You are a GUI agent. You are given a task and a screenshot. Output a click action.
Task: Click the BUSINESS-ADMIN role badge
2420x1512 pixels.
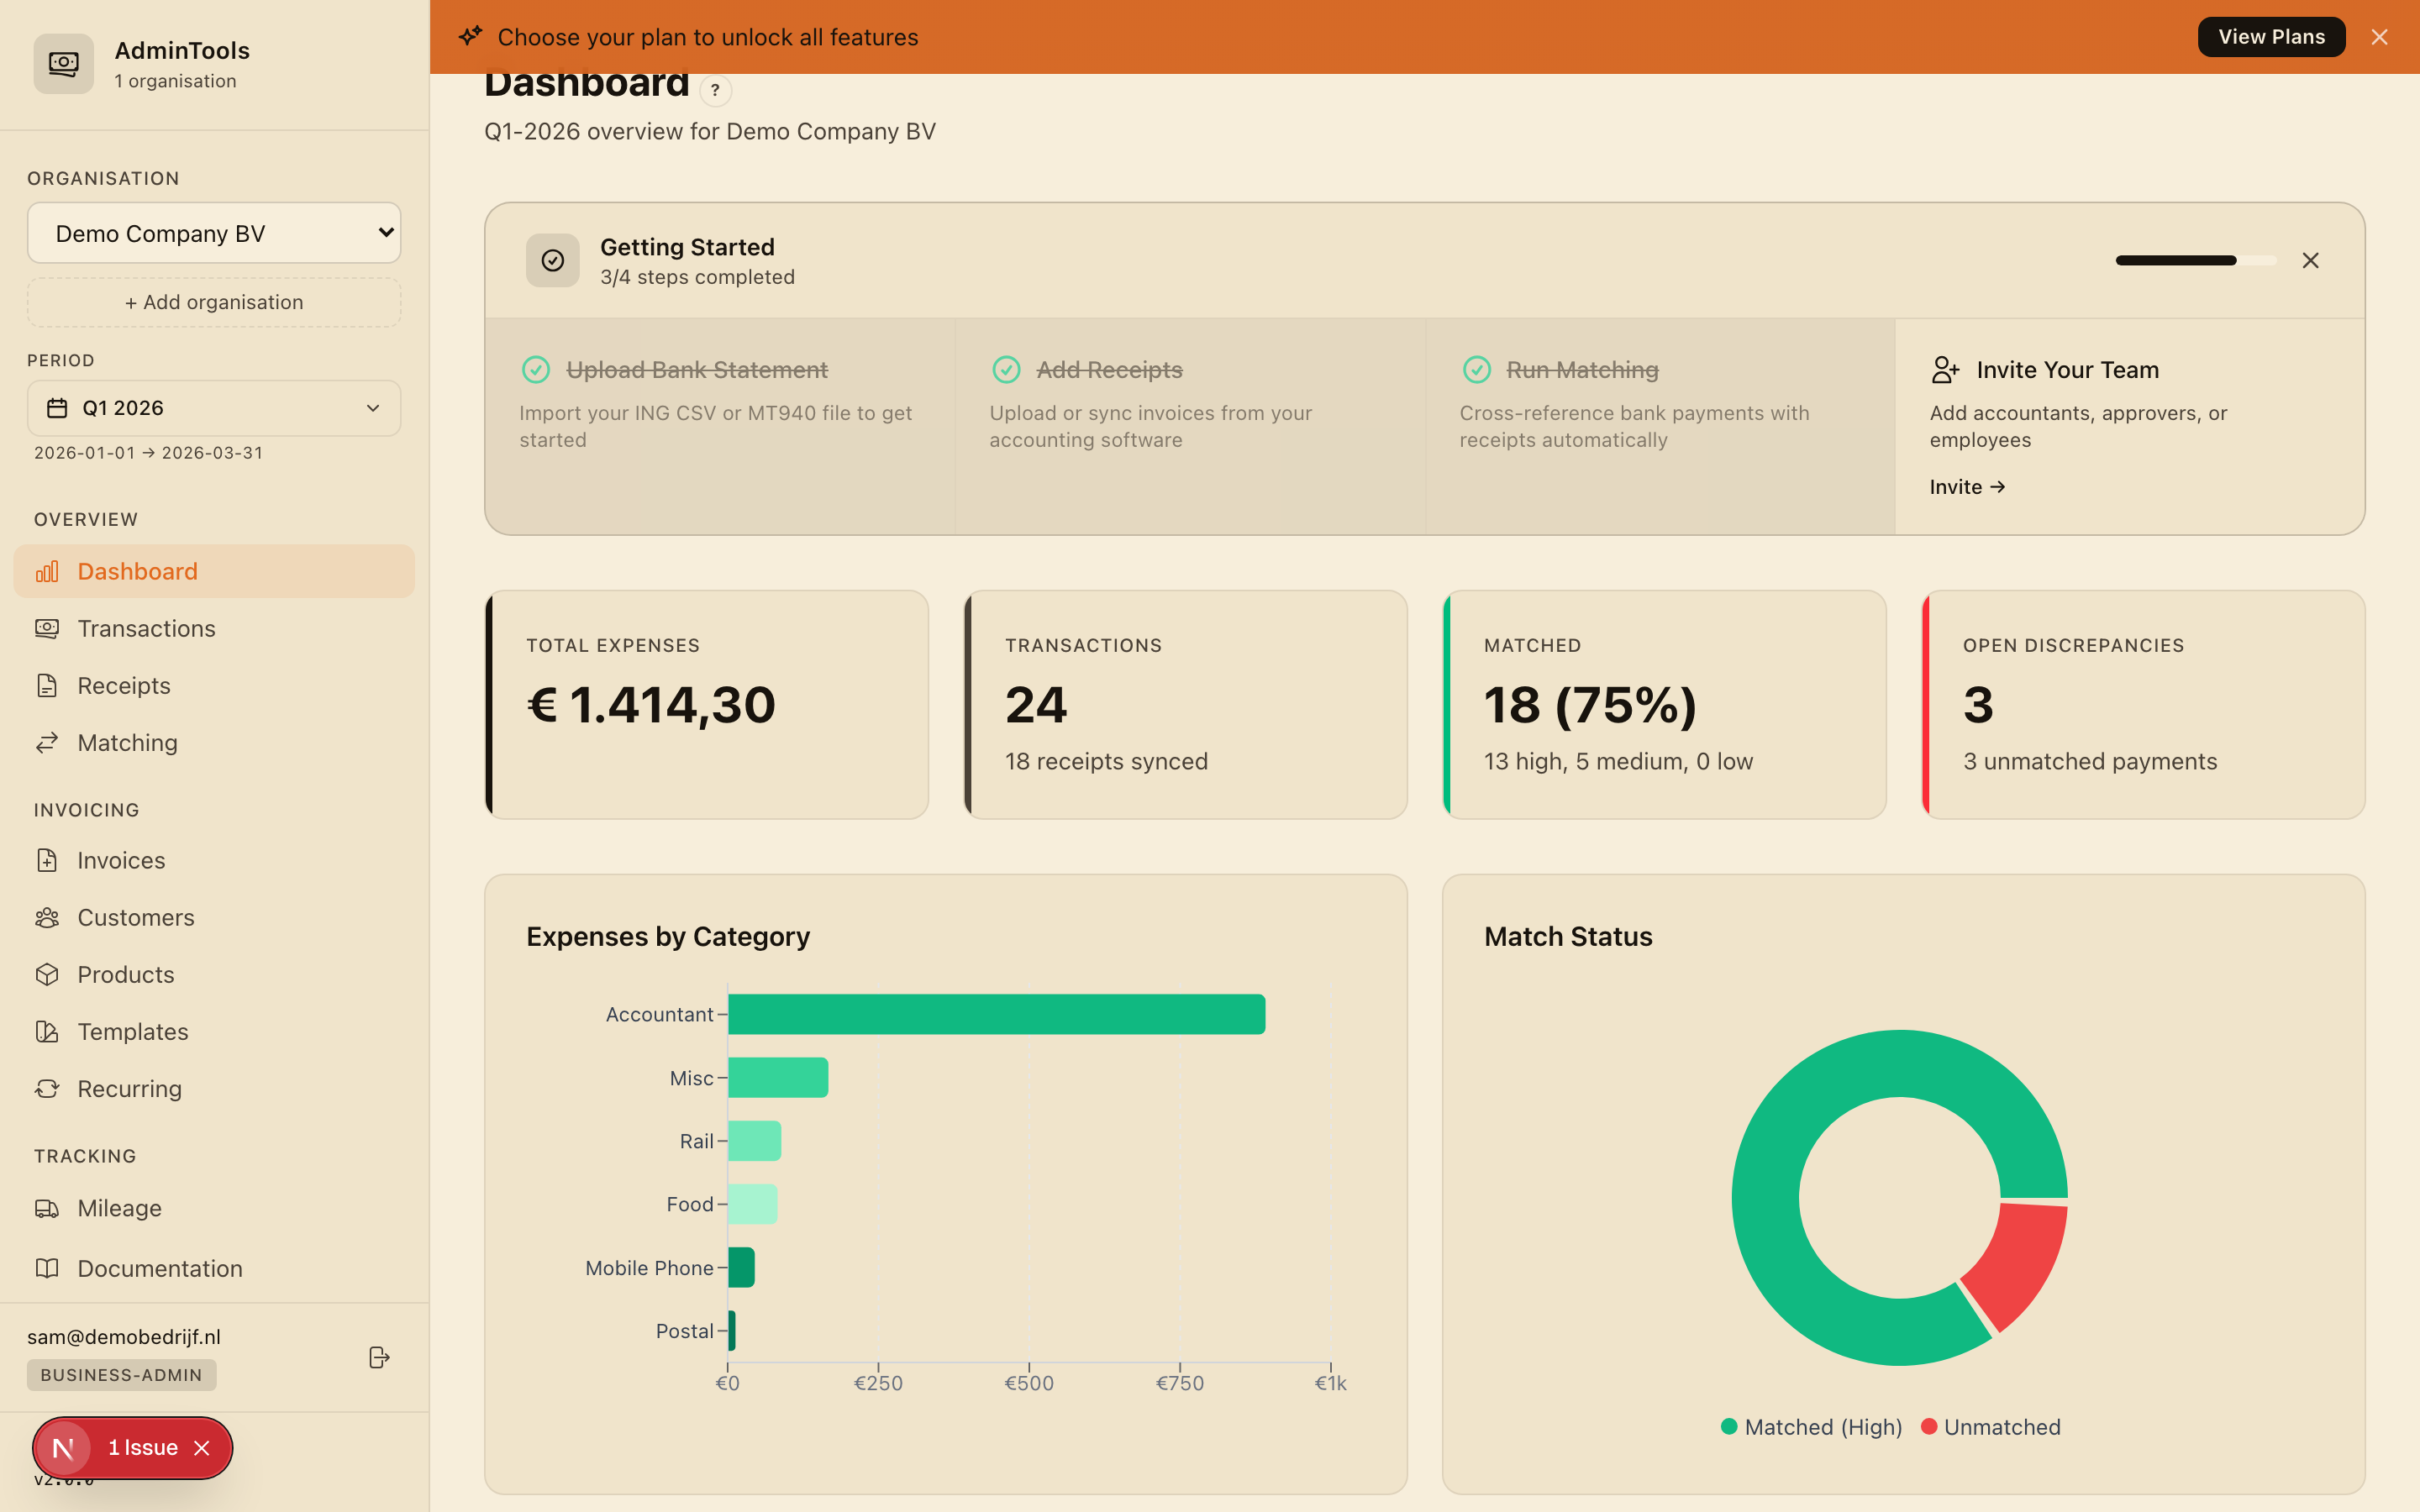click(121, 1375)
